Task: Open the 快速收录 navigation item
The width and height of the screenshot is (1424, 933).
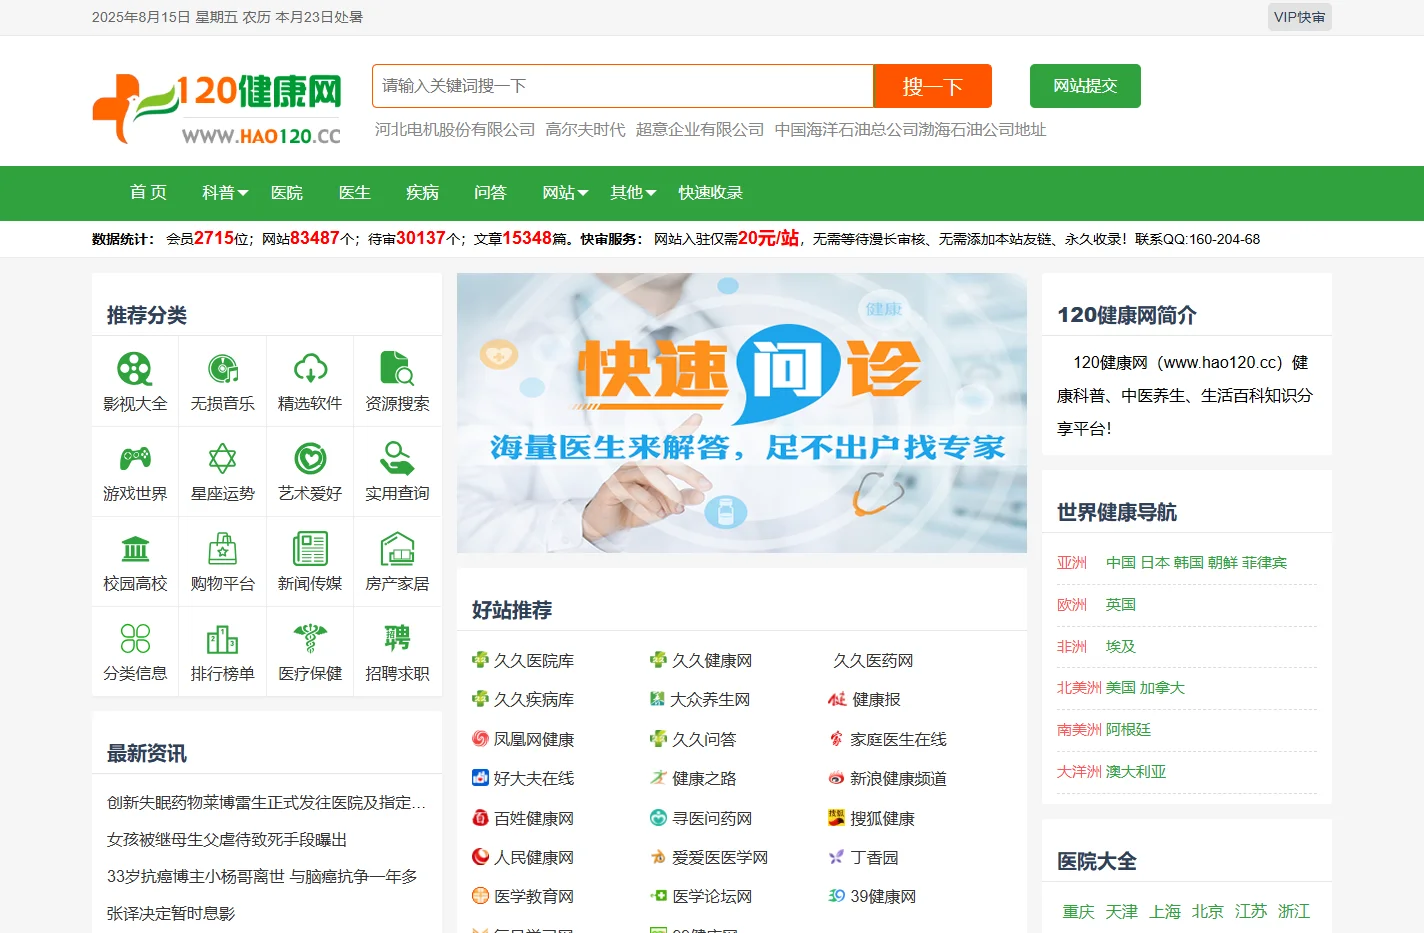Action: coord(711,193)
